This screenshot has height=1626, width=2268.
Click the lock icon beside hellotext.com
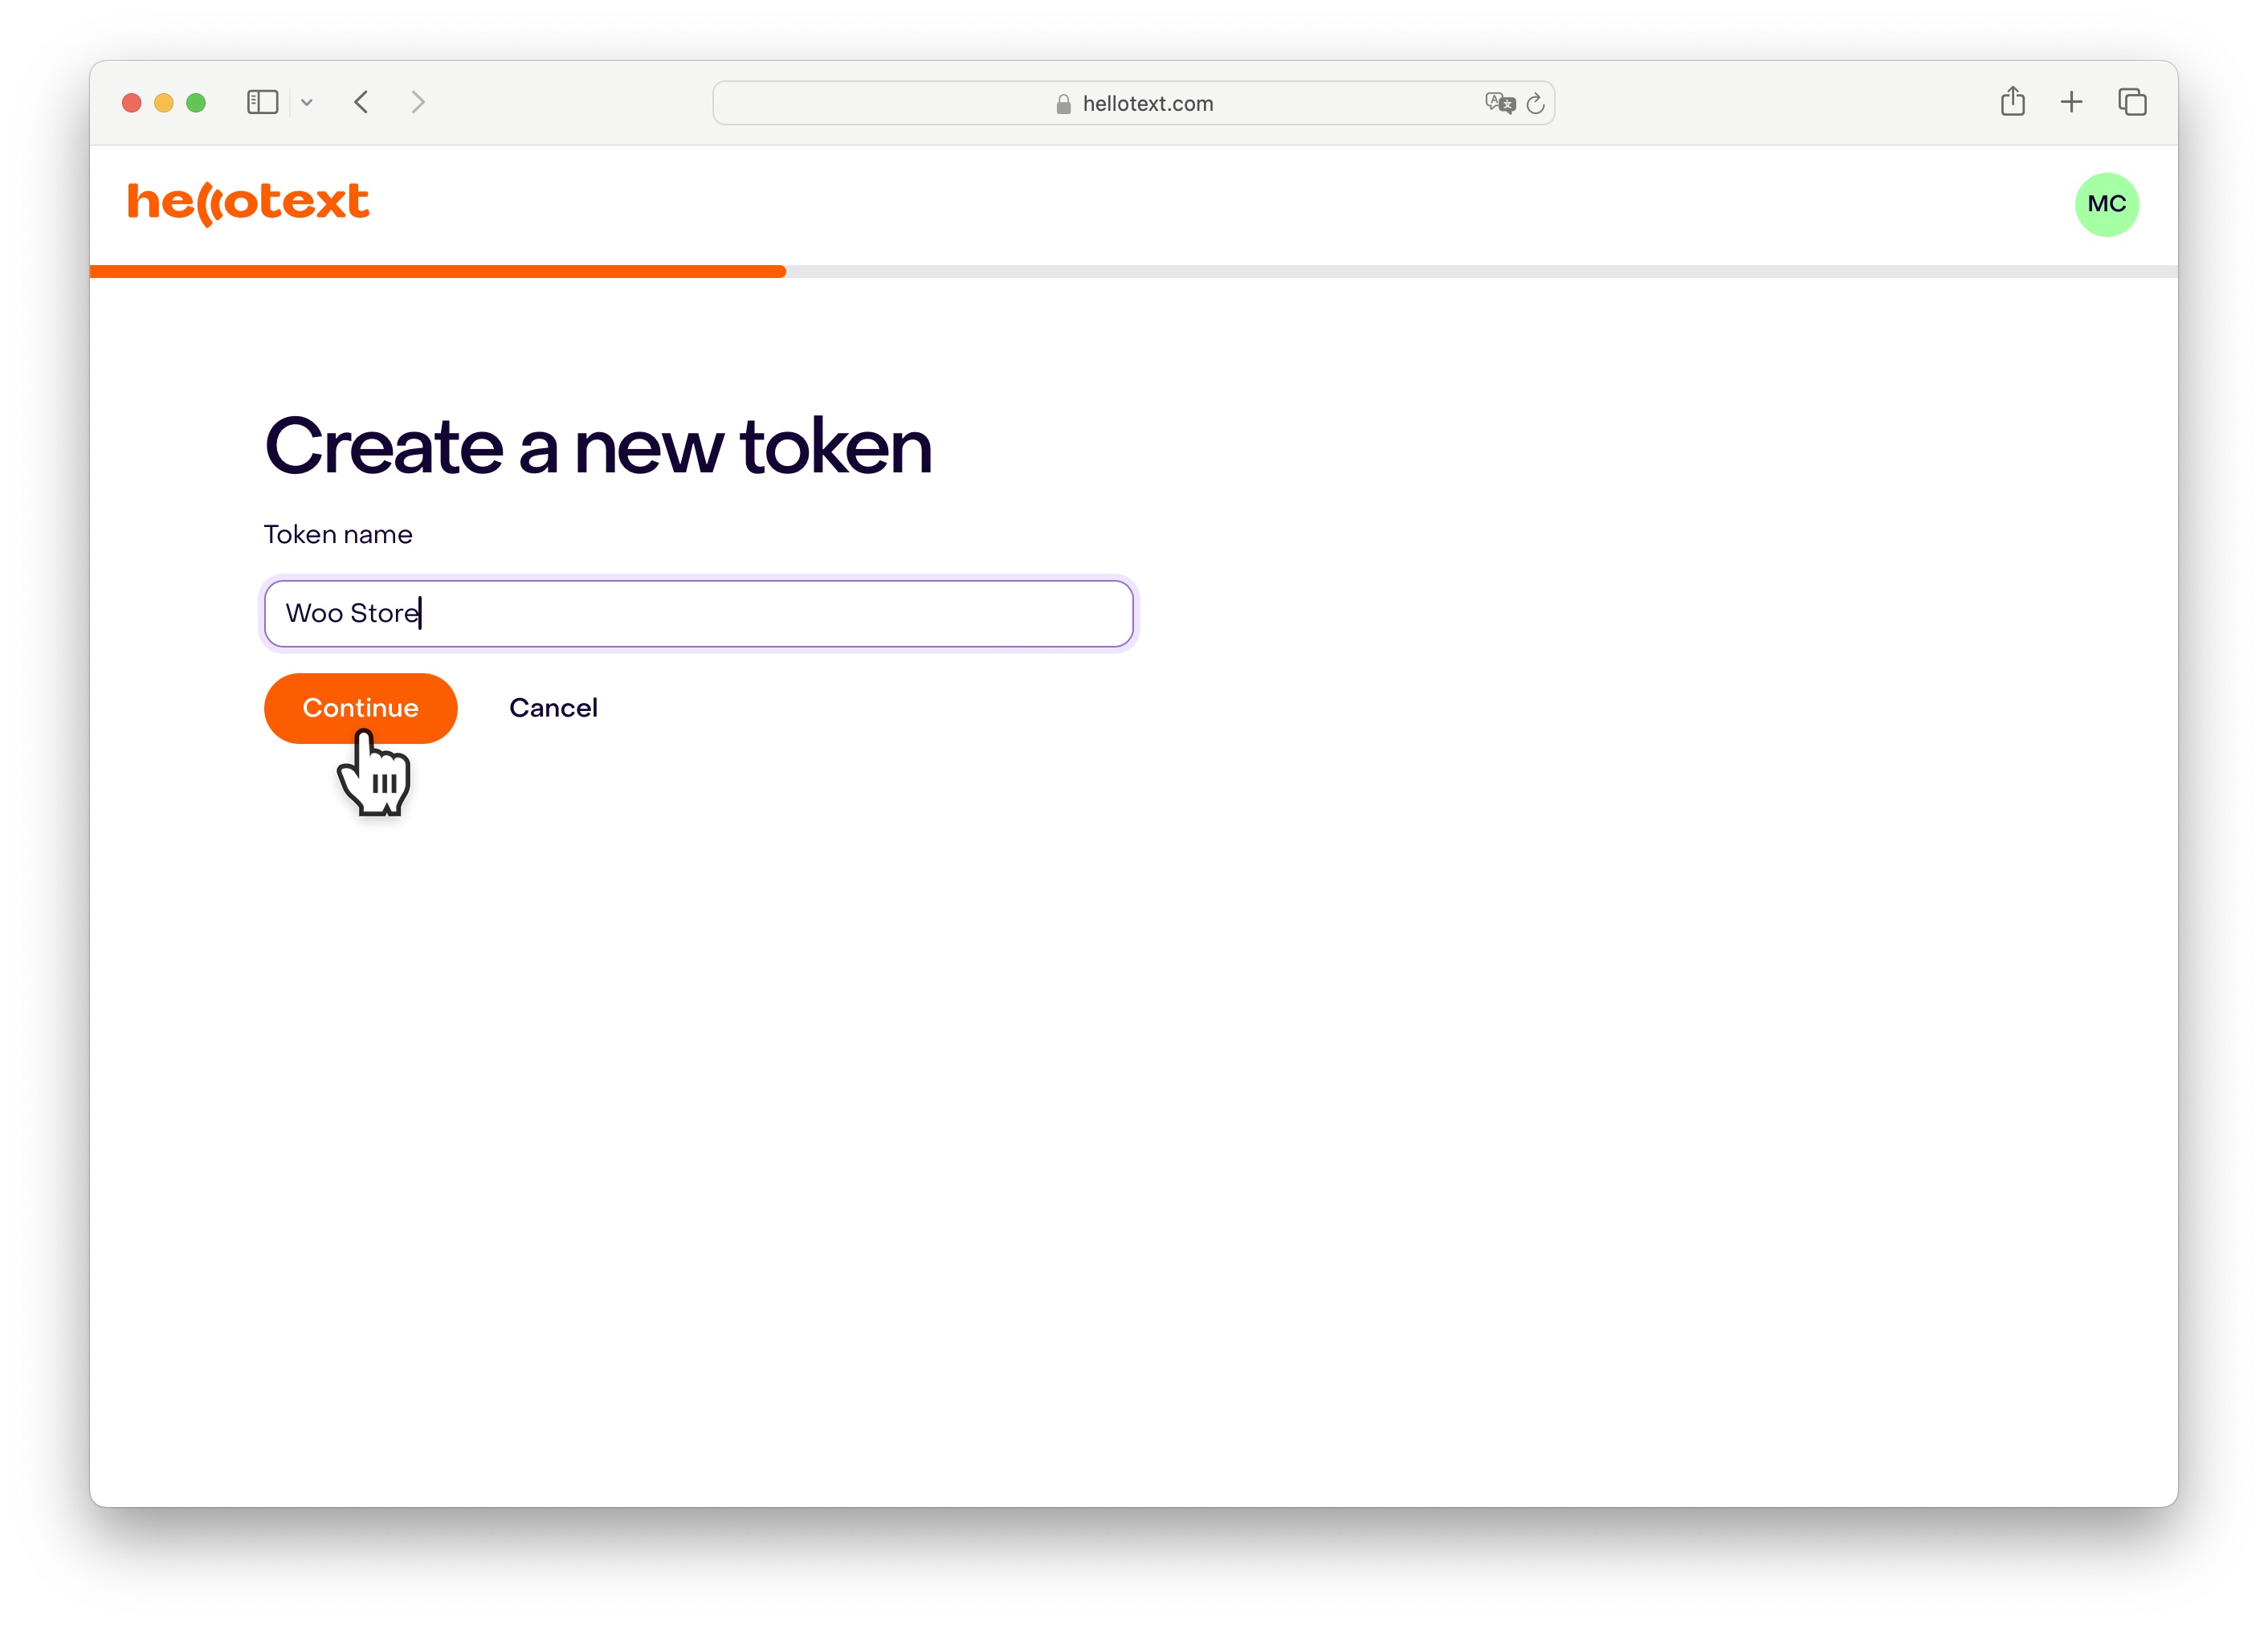(x=1063, y=104)
